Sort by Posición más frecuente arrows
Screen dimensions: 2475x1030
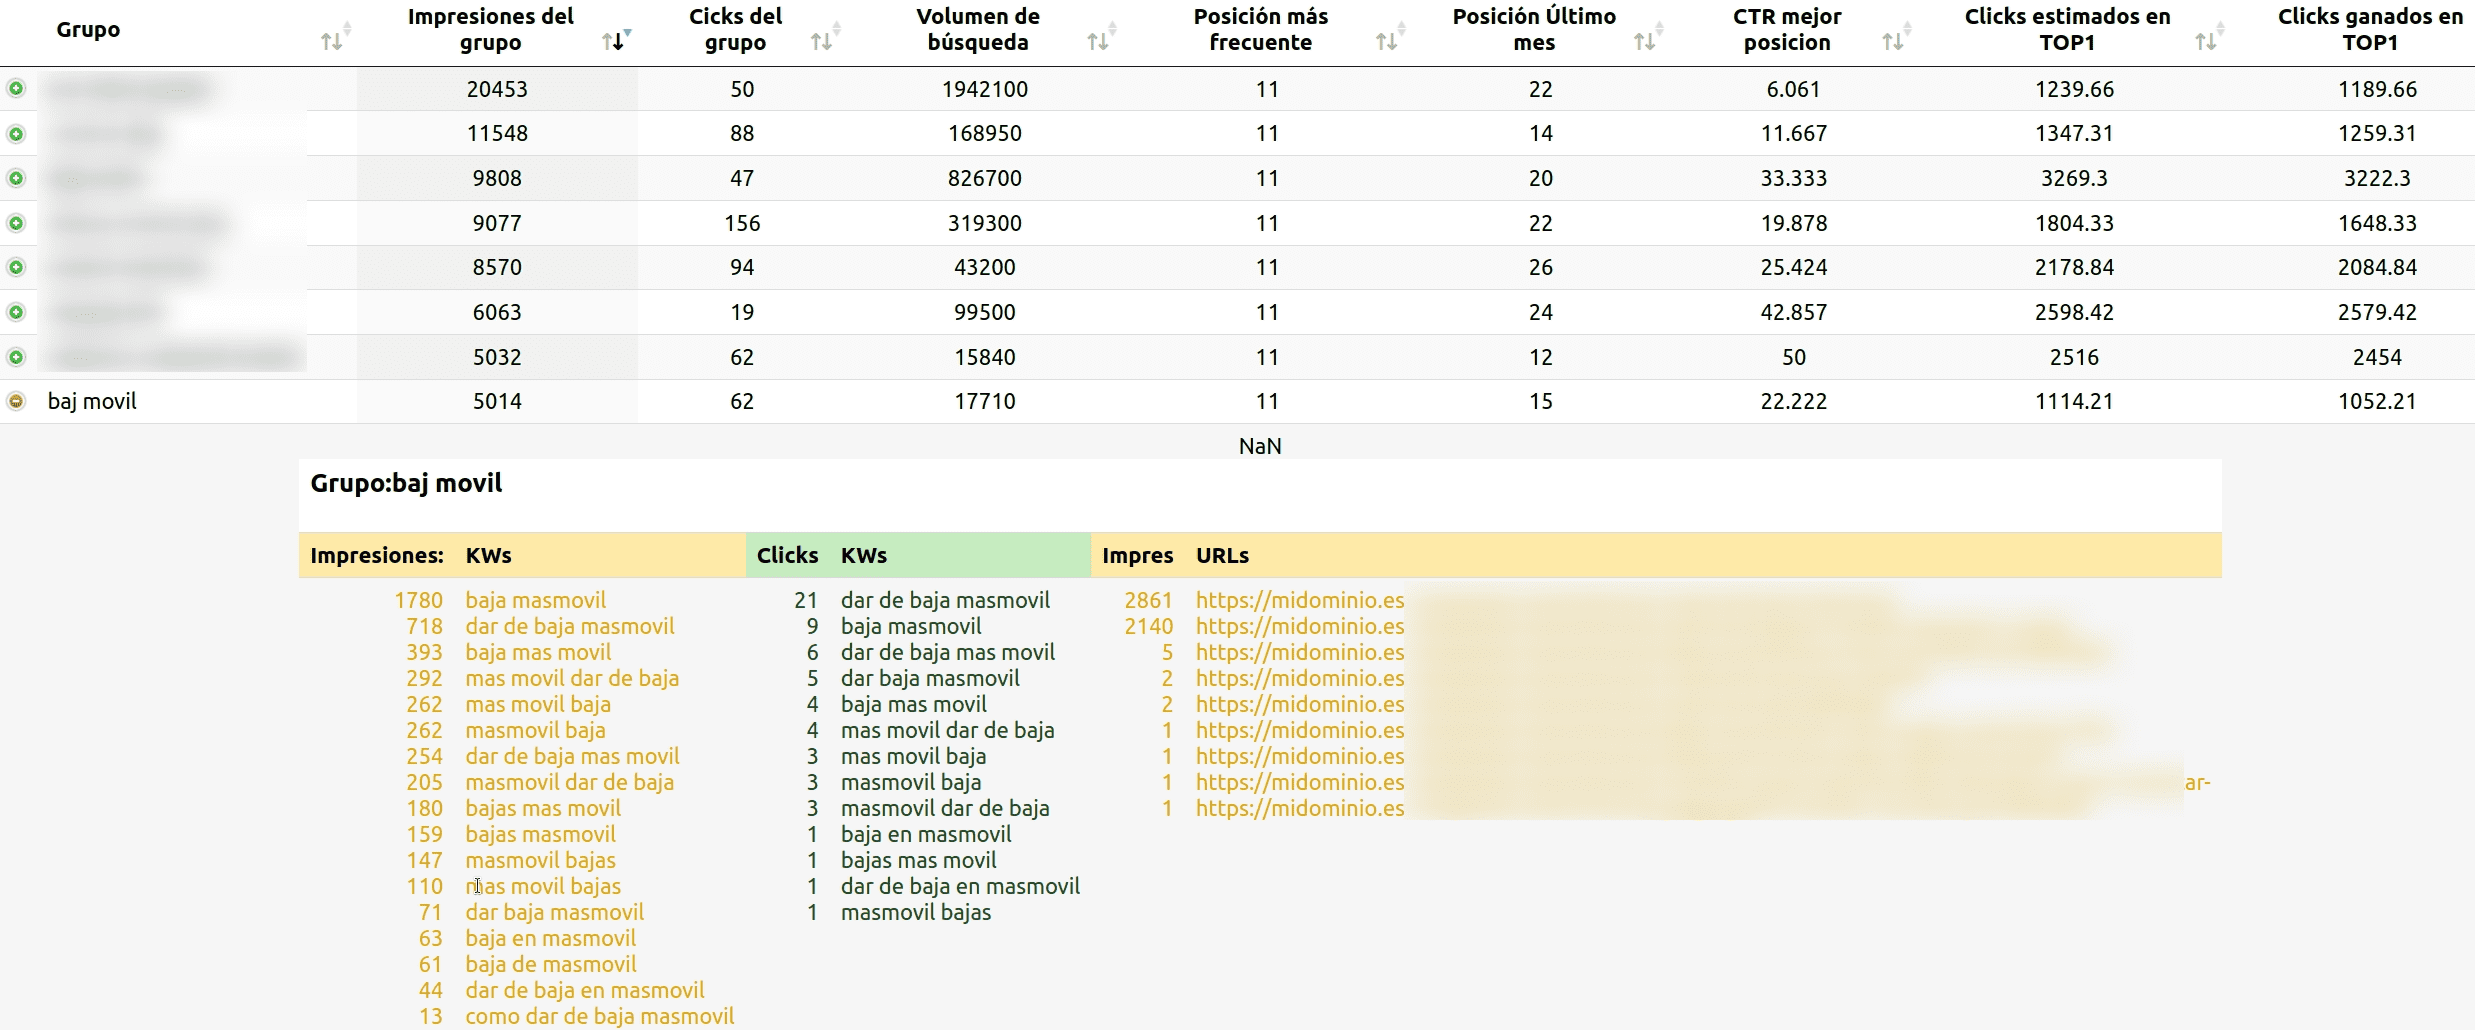[1389, 38]
